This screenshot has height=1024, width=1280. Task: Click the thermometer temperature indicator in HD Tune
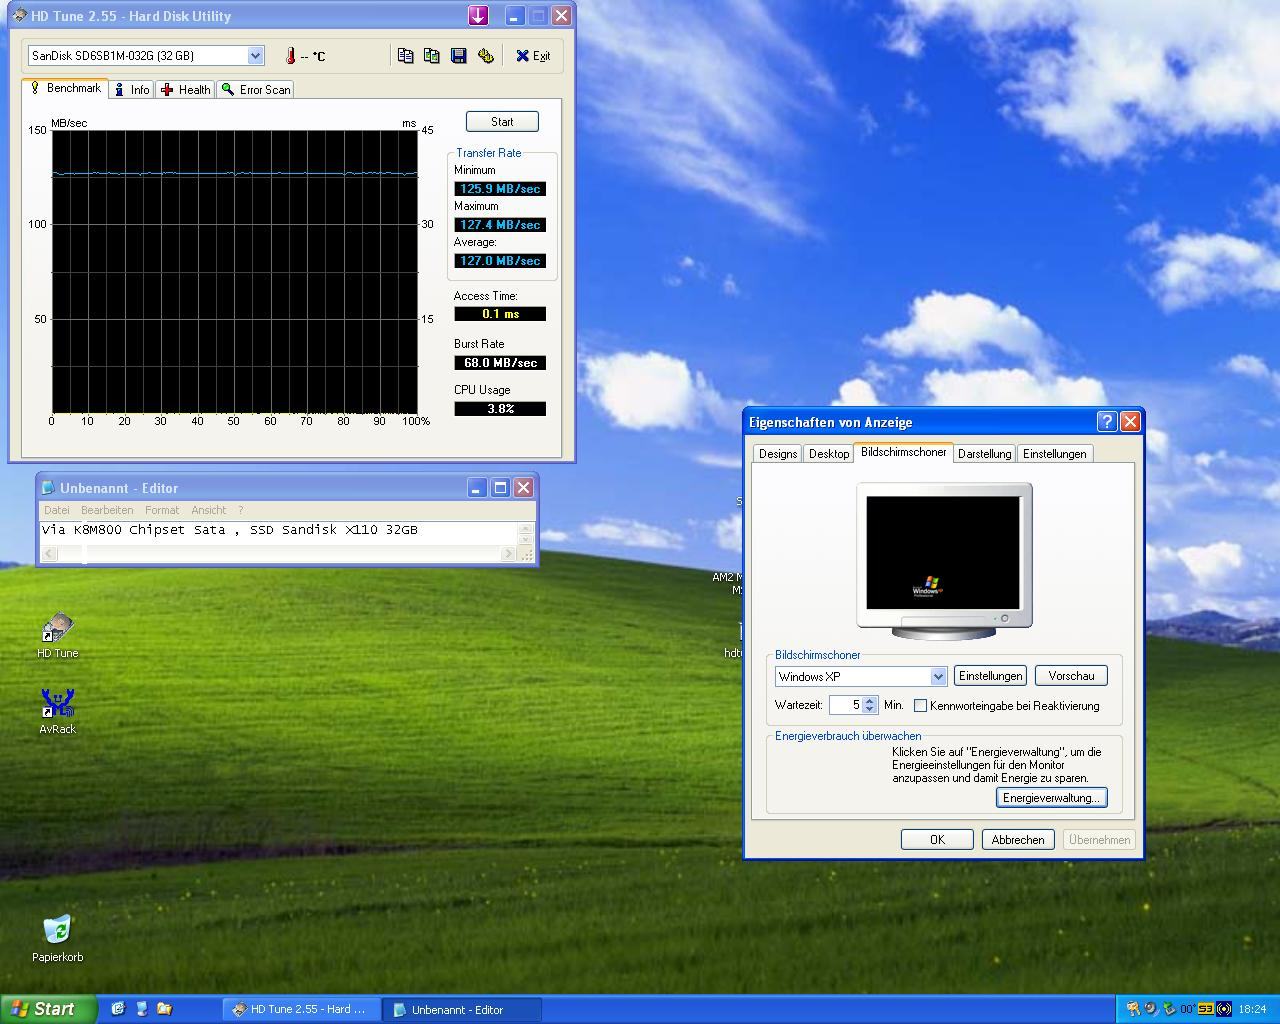tap(291, 56)
